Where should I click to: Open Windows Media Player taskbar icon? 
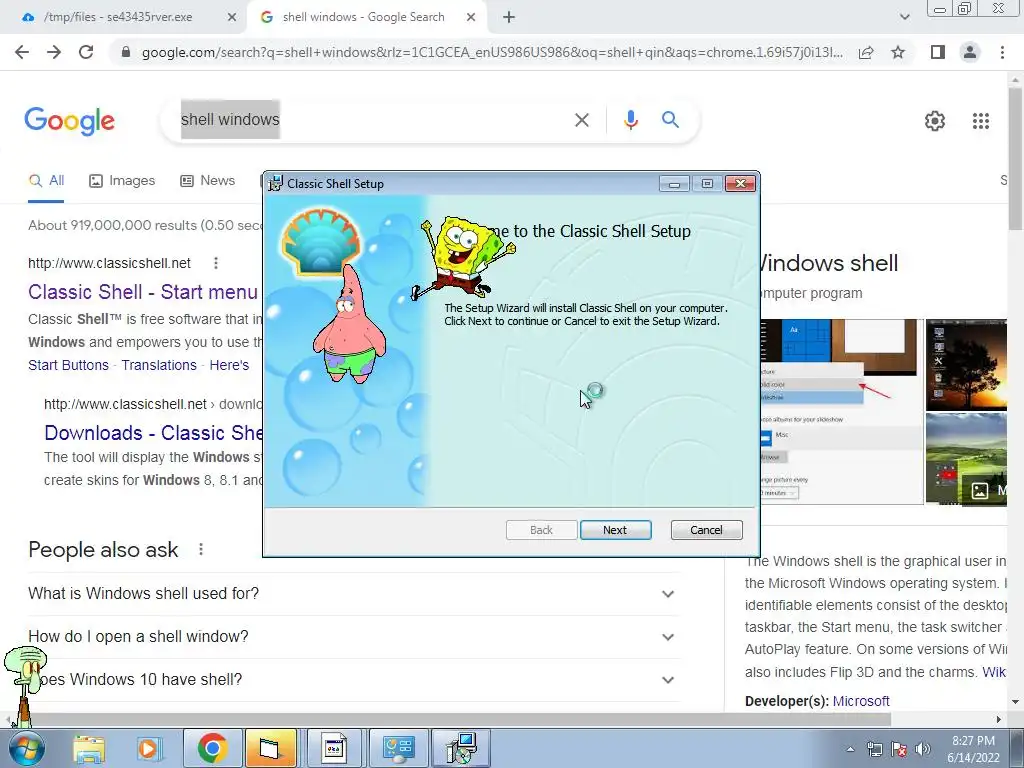149,748
